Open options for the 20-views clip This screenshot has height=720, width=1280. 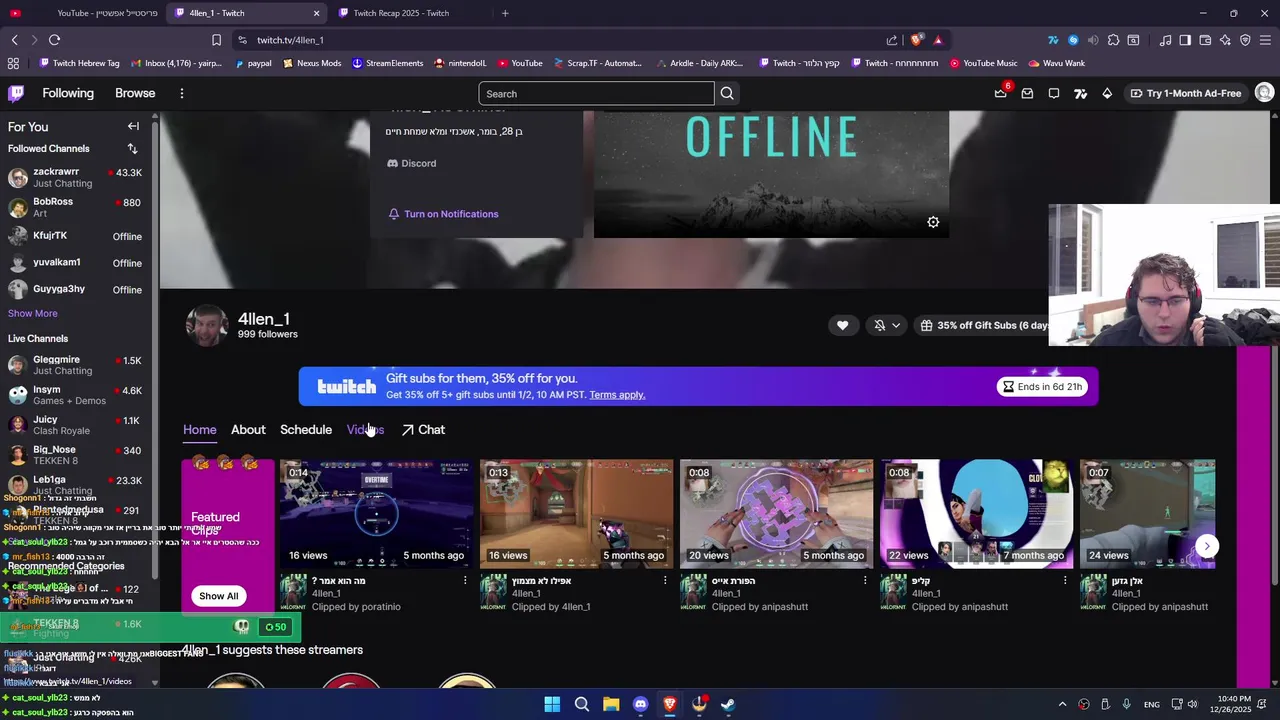[x=865, y=580]
